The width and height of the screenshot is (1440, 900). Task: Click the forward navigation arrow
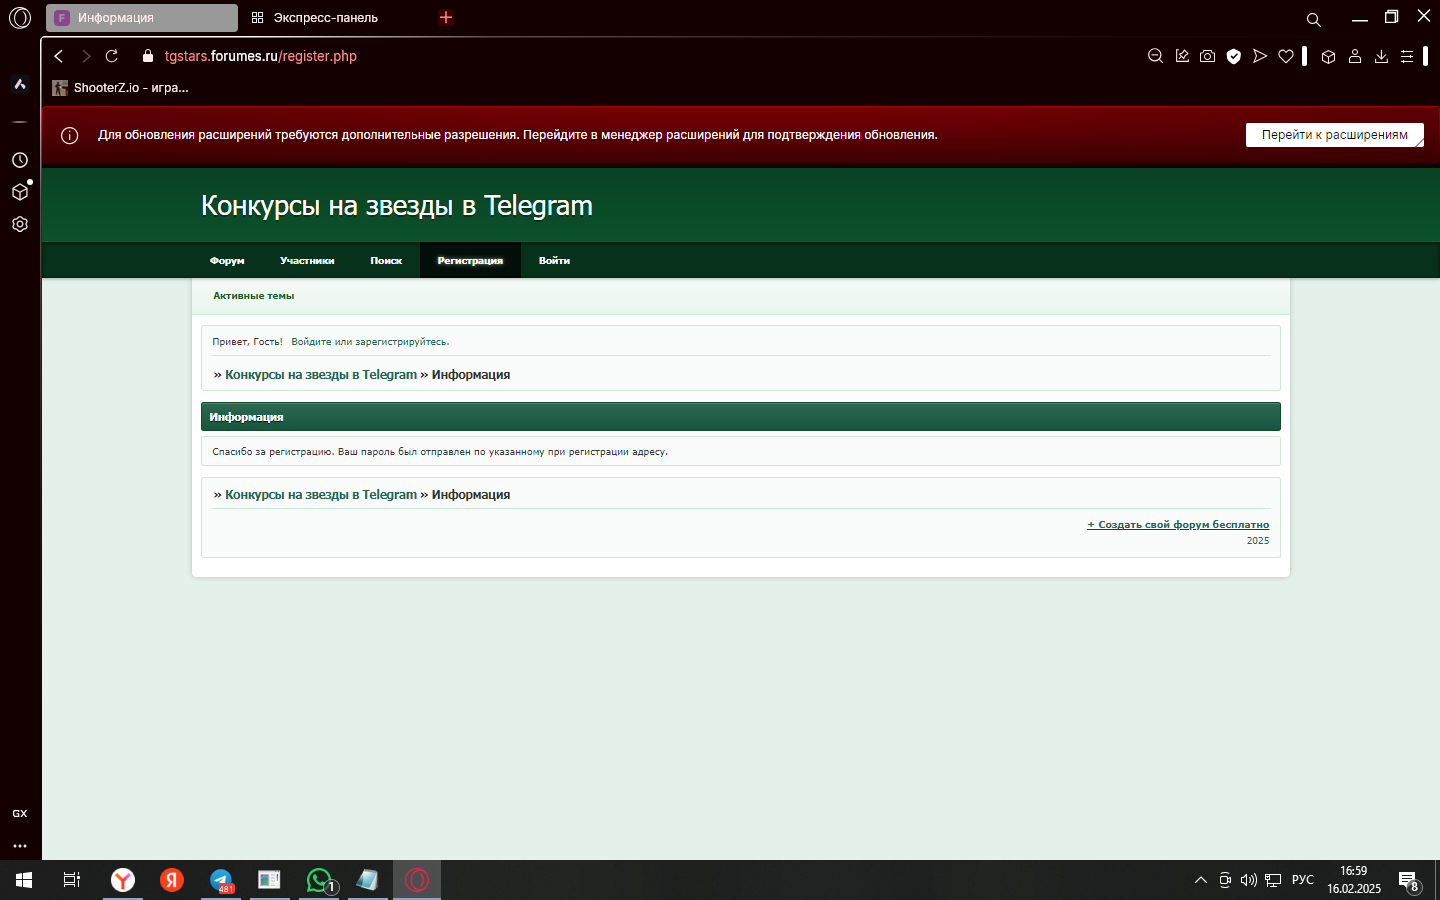click(86, 56)
